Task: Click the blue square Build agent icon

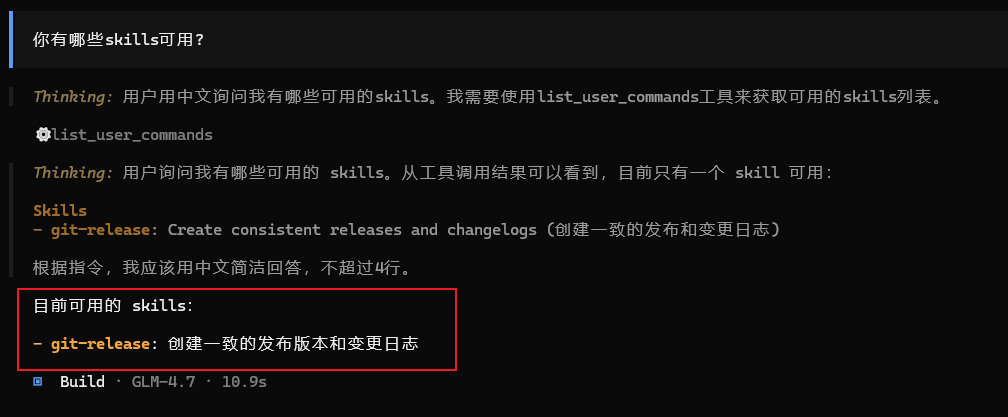Action: (x=38, y=382)
